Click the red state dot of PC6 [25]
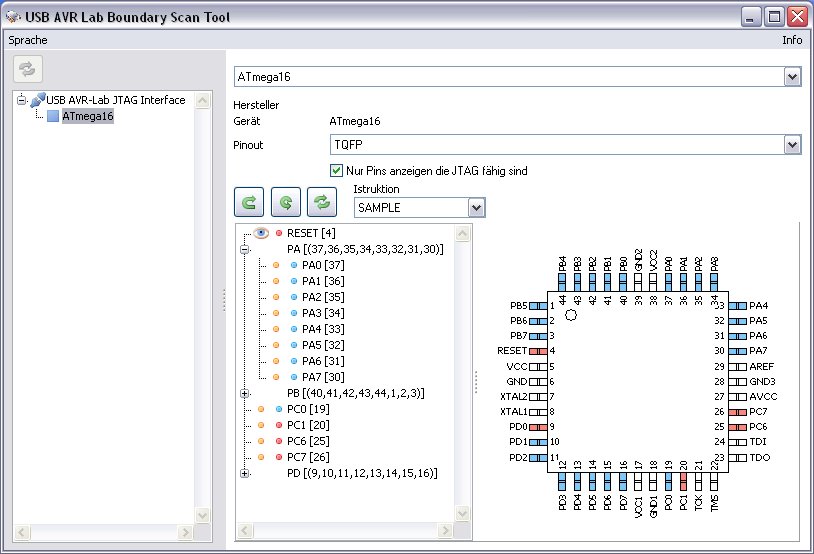 [x=279, y=441]
